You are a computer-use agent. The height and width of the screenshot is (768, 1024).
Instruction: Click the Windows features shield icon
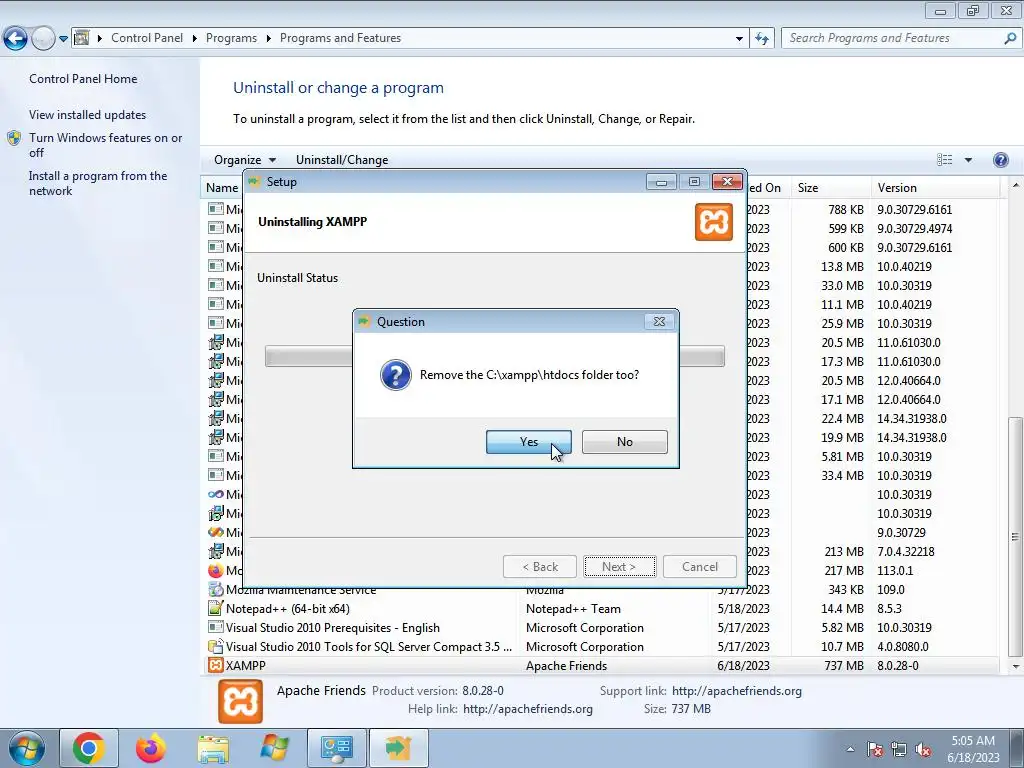pos(14,138)
